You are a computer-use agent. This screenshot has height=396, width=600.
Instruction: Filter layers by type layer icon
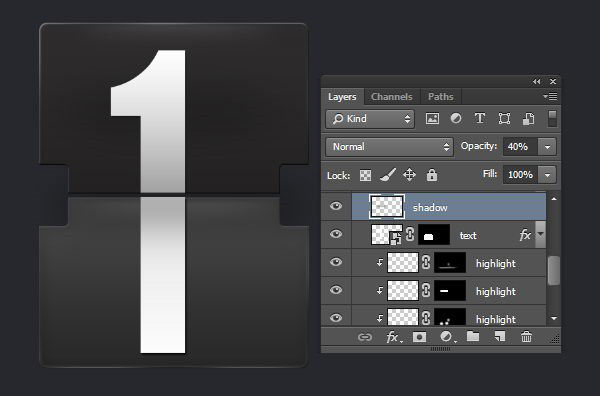(480, 119)
